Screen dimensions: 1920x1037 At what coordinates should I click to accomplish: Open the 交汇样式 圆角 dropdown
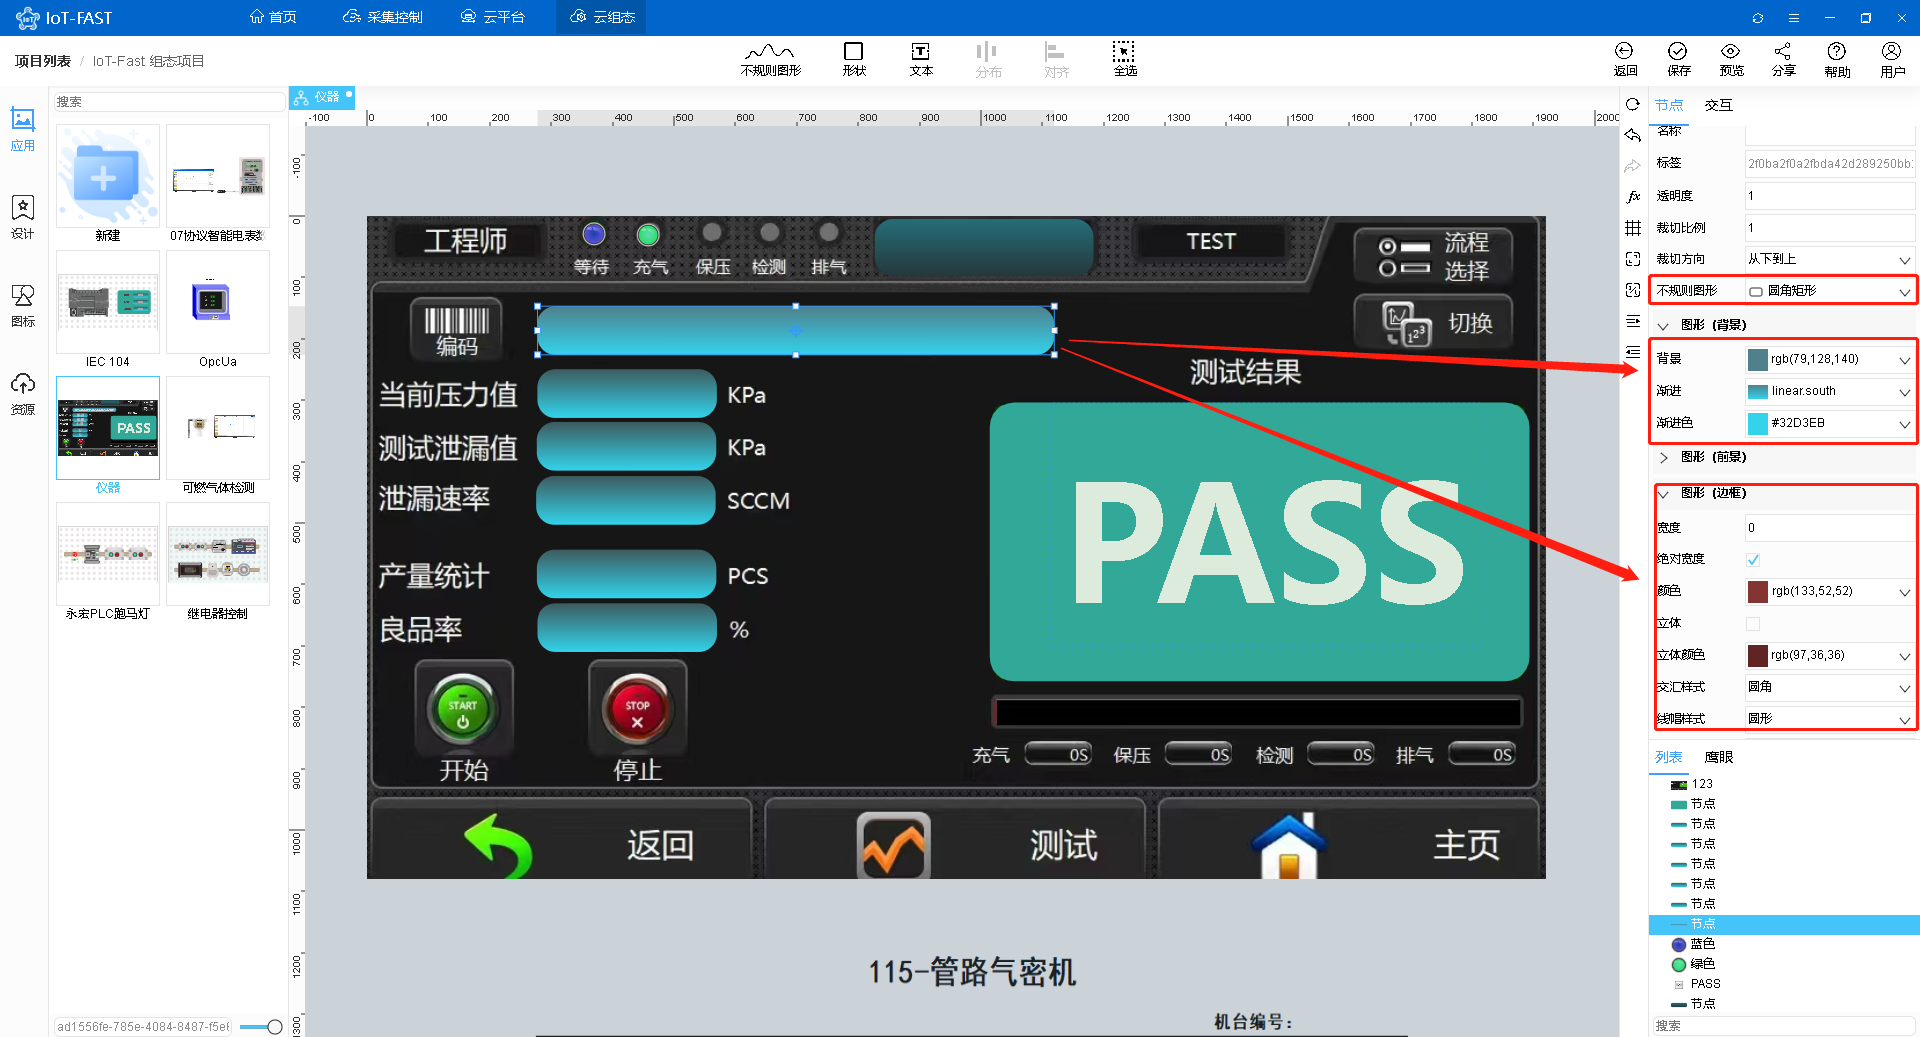1829,687
